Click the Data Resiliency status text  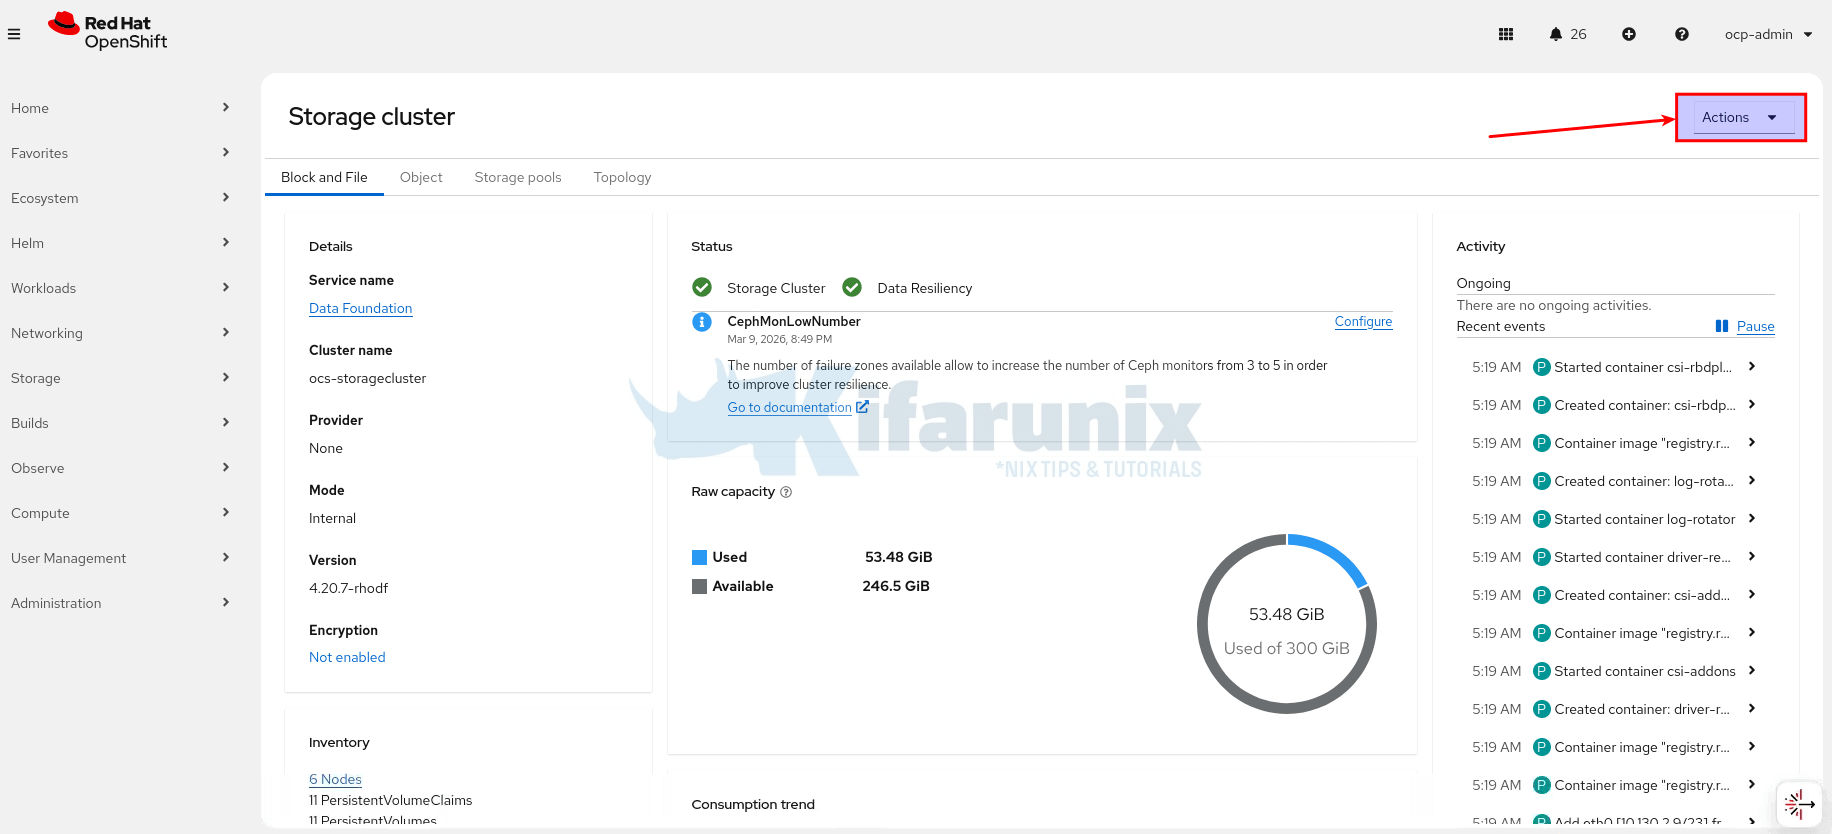pos(925,288)
